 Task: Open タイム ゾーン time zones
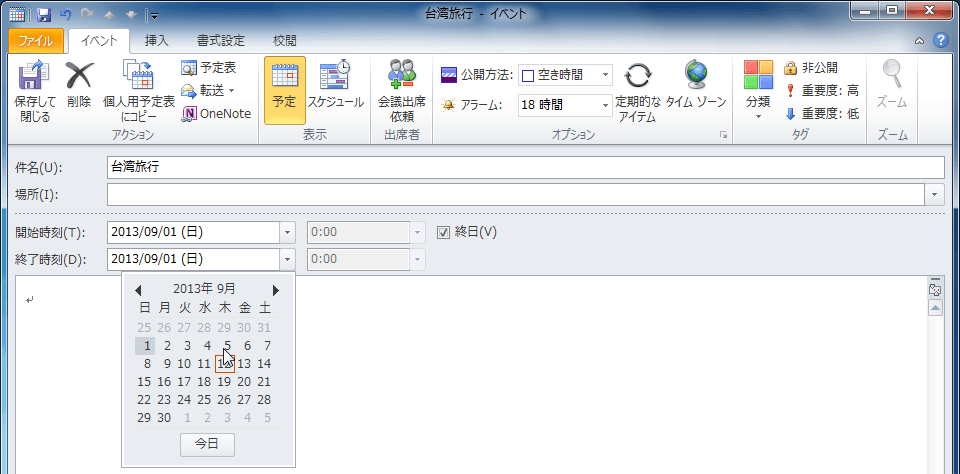696,86
